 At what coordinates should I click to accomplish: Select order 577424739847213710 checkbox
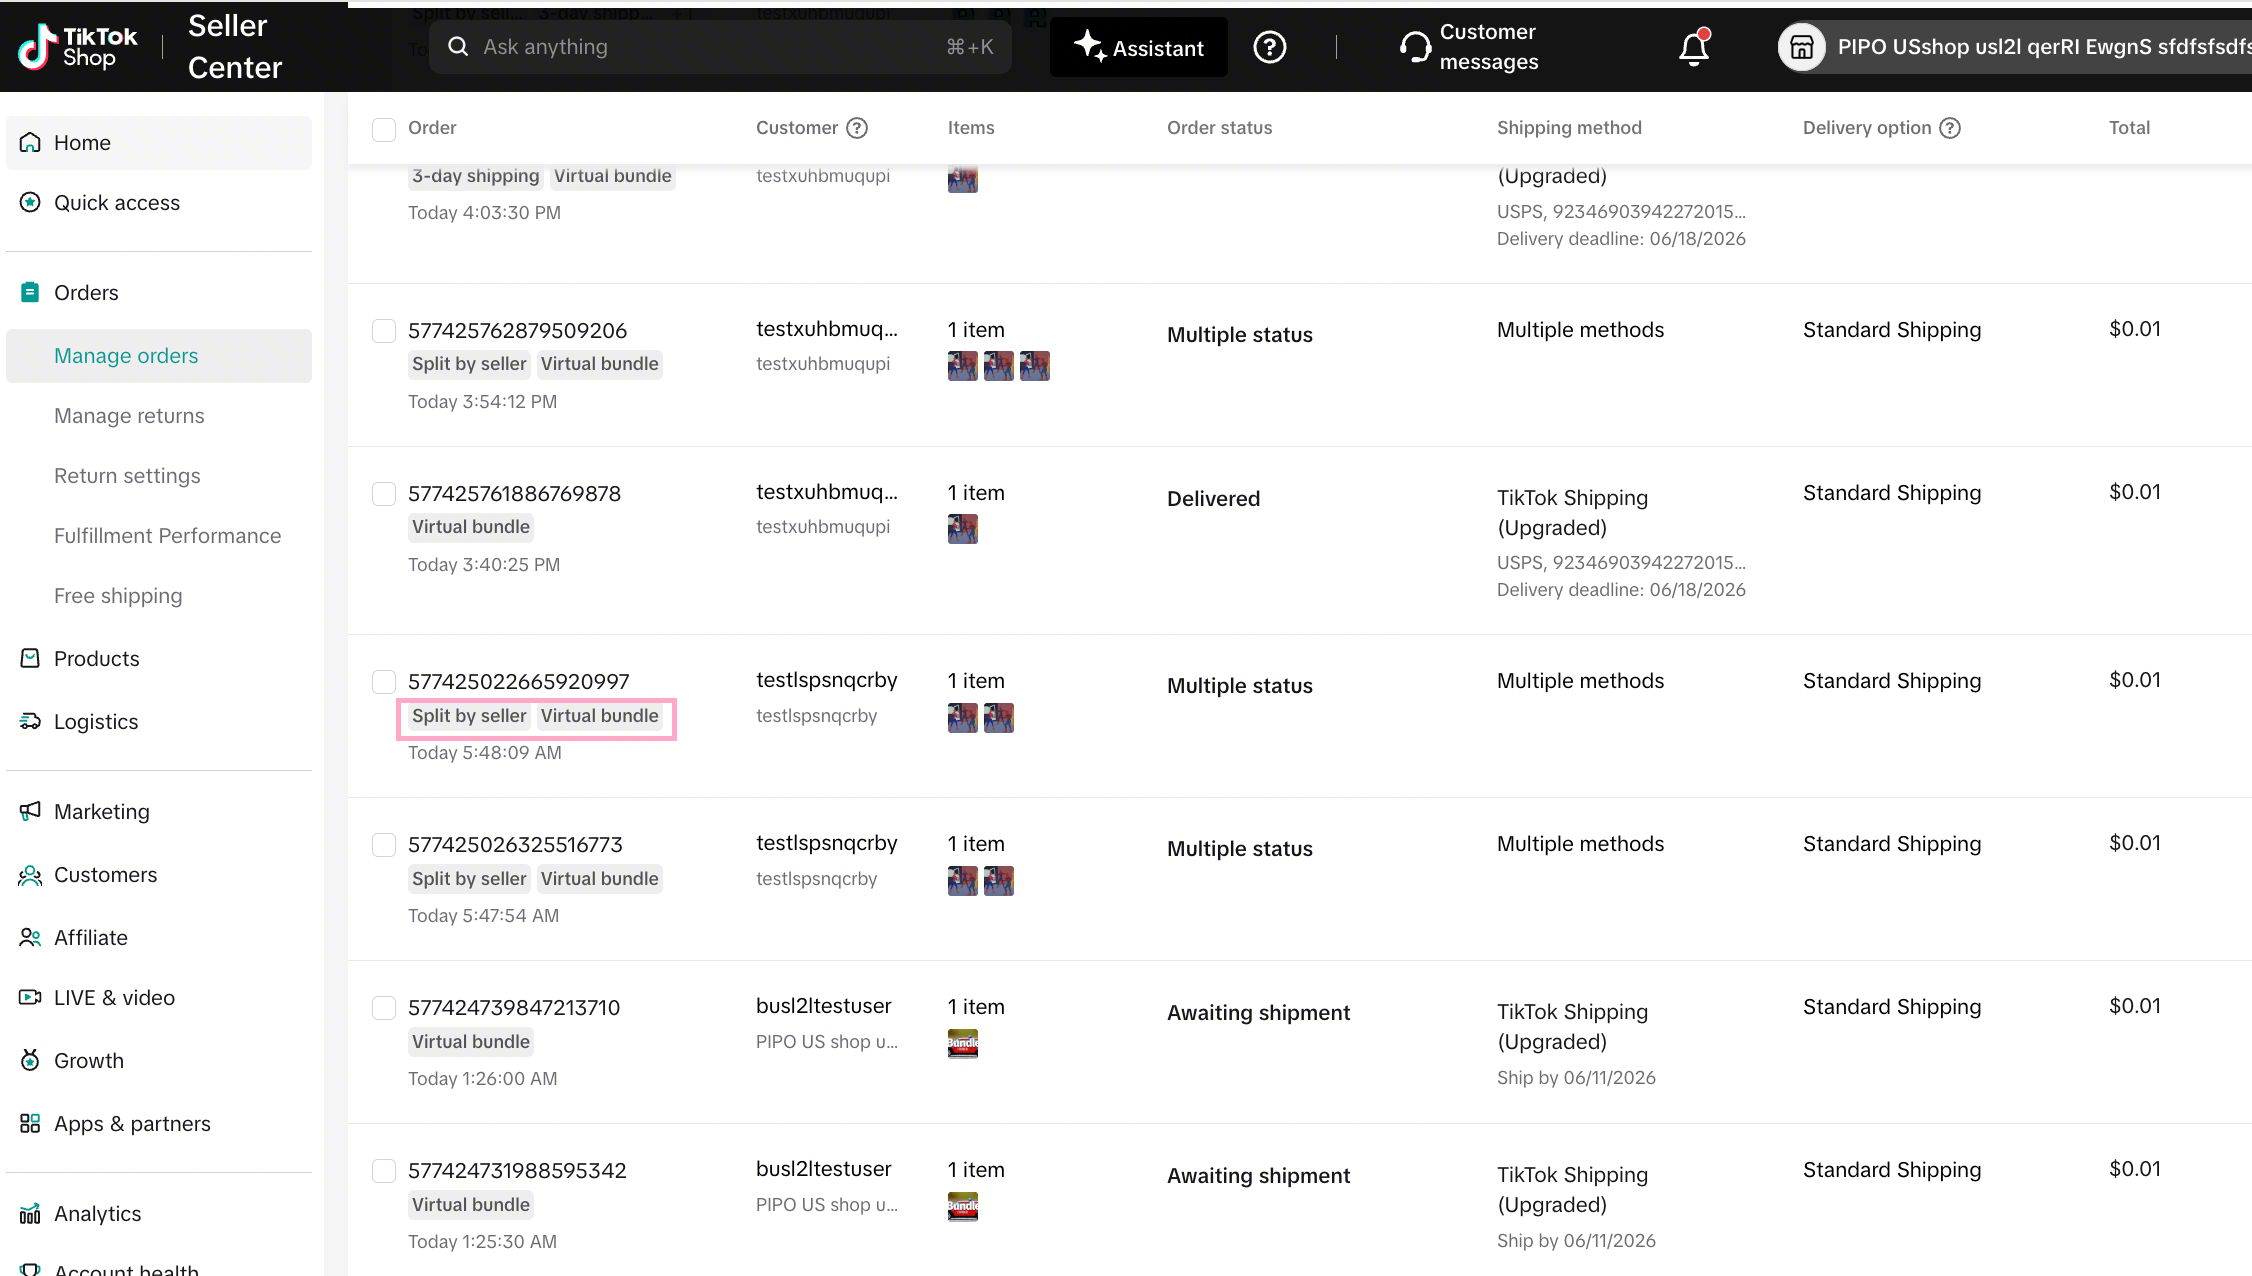pyautogui.click(x=384, y=1008)
